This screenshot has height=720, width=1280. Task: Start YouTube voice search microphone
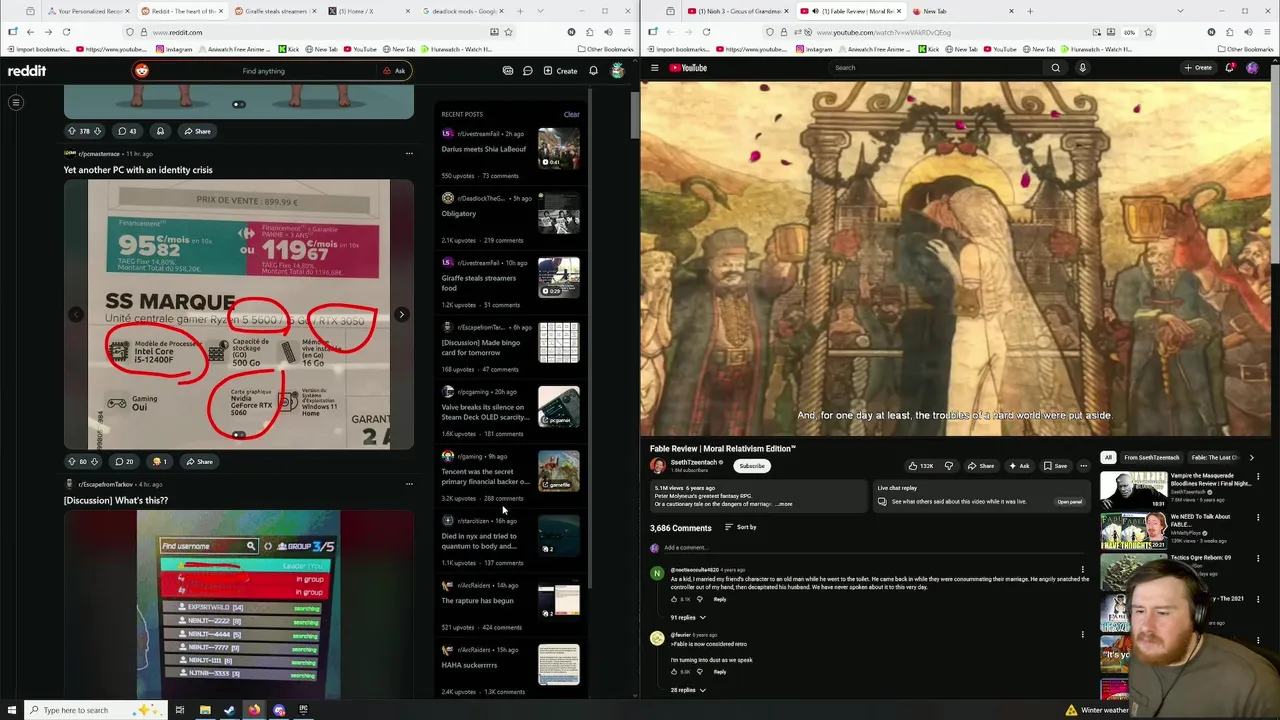[1082, 68]
